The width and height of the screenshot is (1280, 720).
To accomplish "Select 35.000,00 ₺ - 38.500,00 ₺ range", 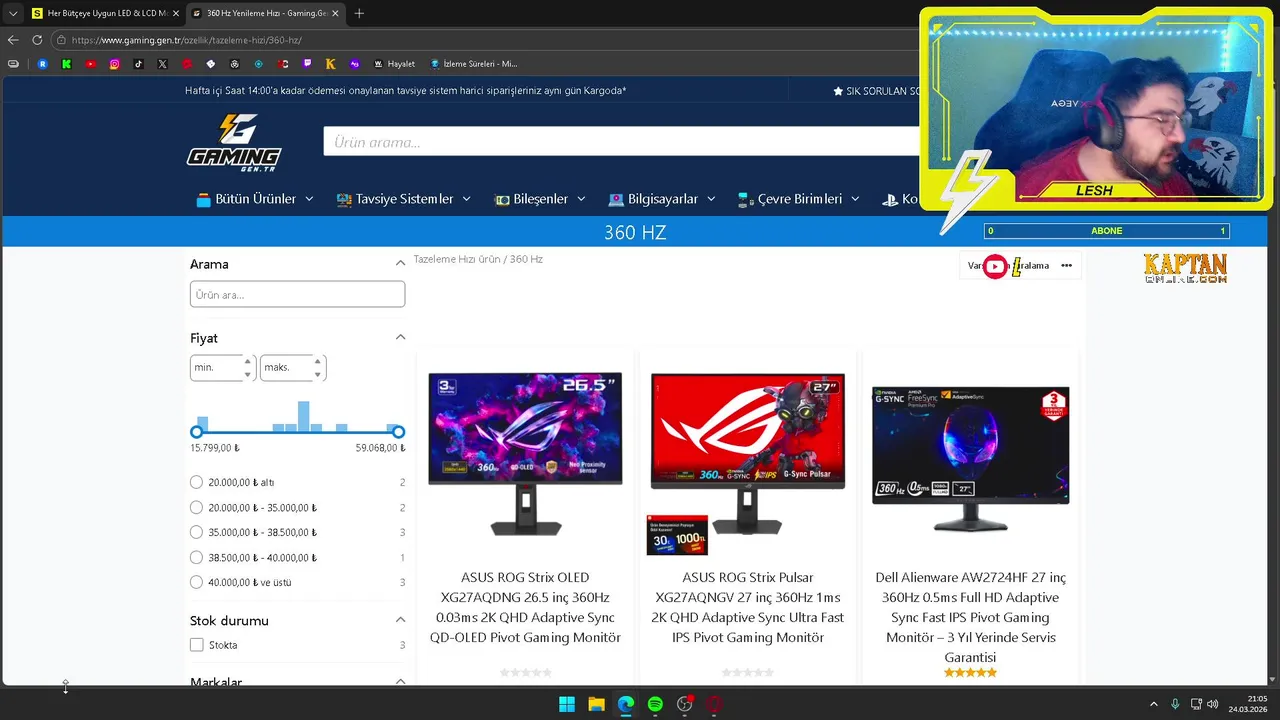I will coord(196,532).
